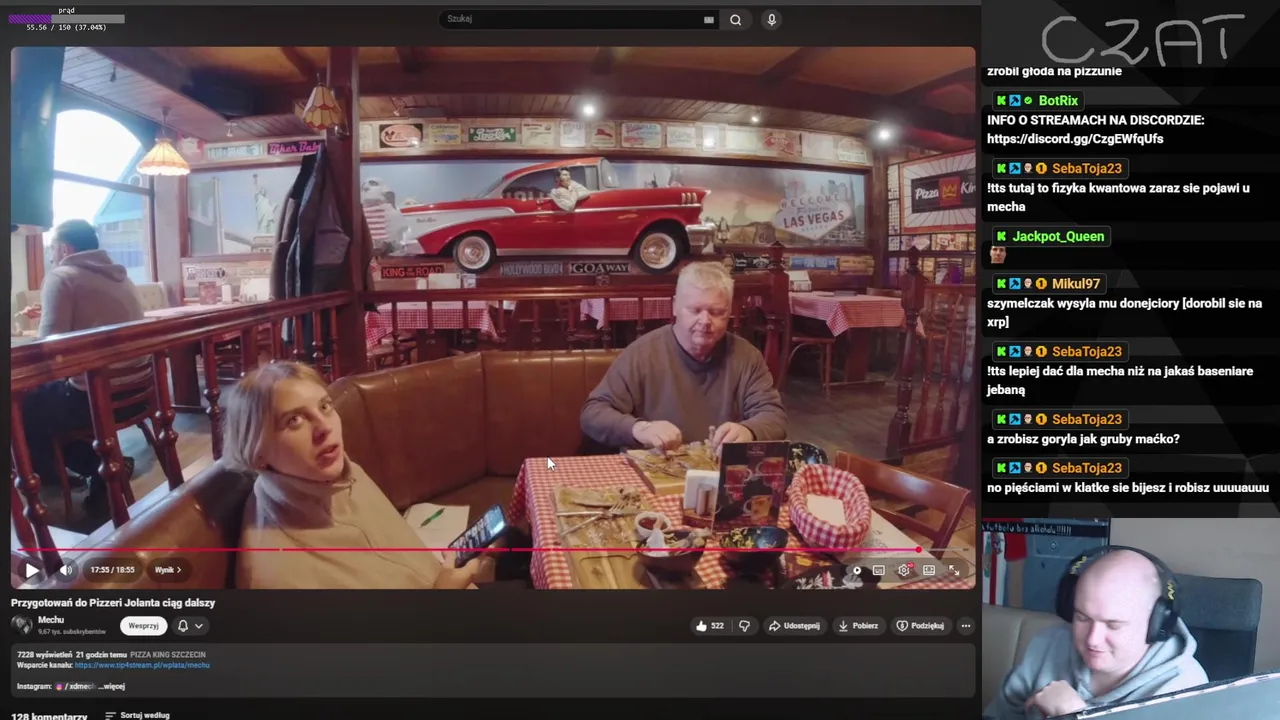Dislike the video with thumbs down
The image size is (1280, 720).
point(744,626)
